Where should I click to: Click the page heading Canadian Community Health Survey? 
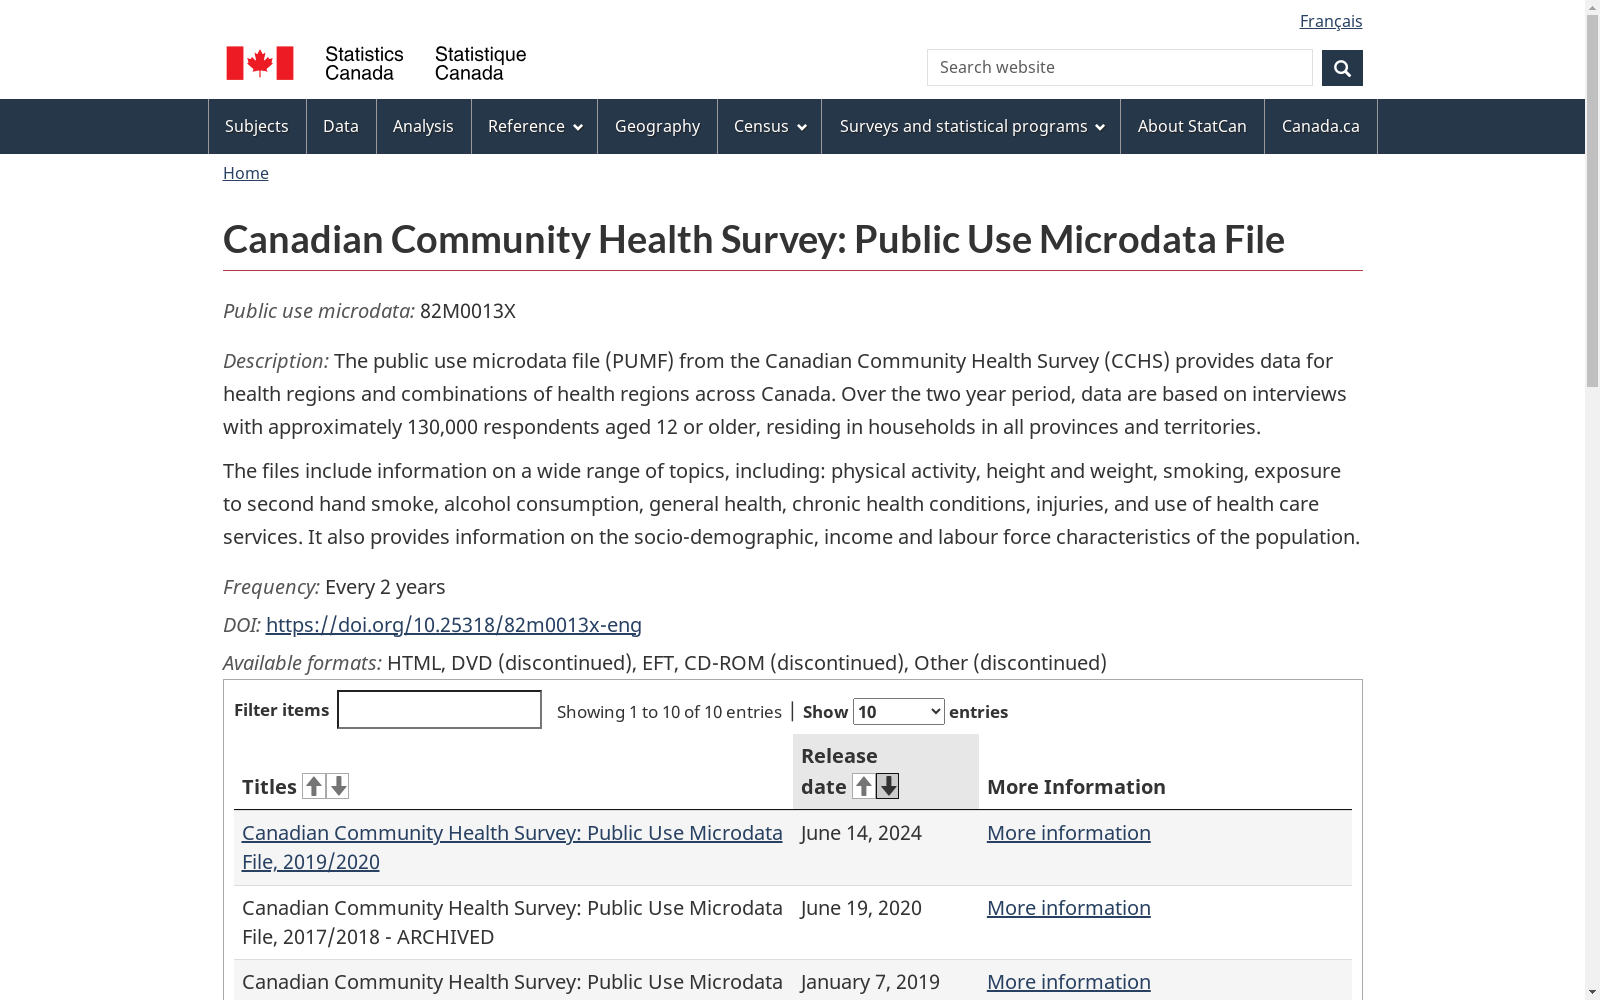tap(754, 240)
